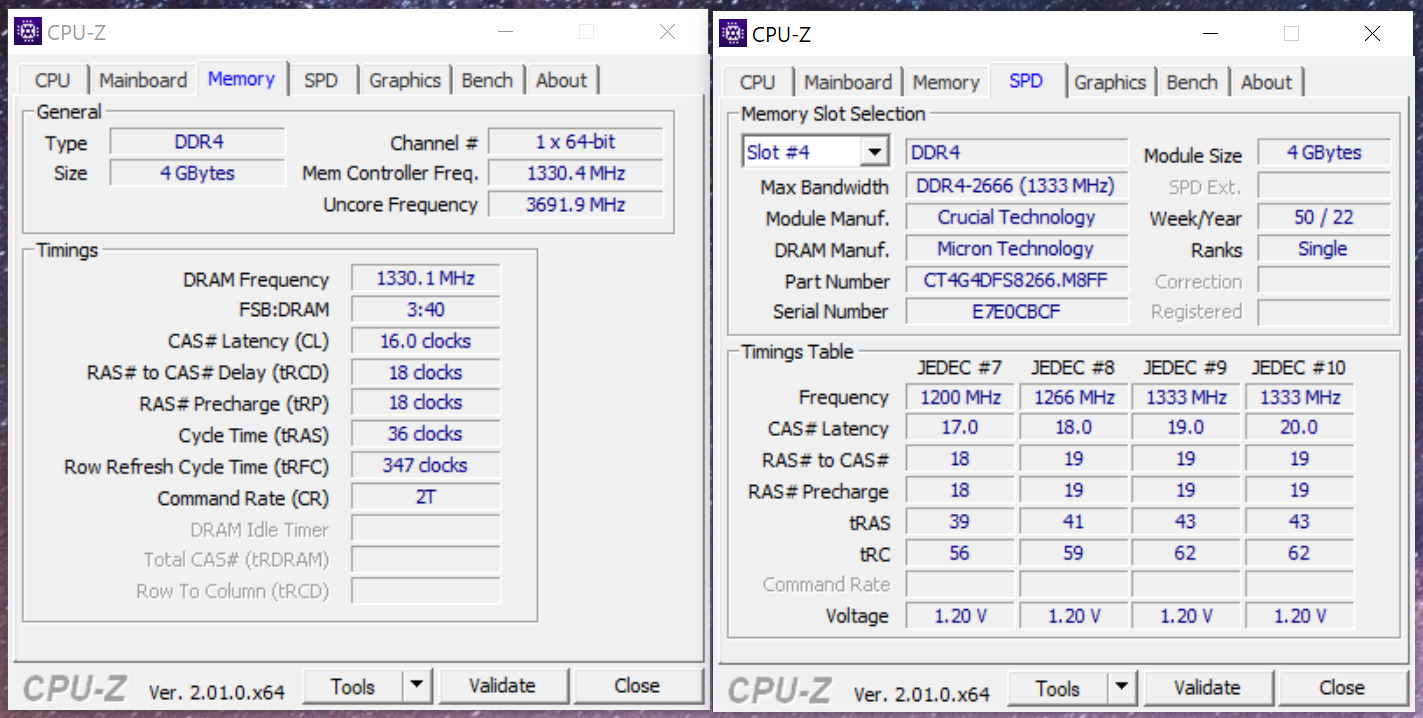
Task: Click the tRP value 18 clocks
Action: 426,403
